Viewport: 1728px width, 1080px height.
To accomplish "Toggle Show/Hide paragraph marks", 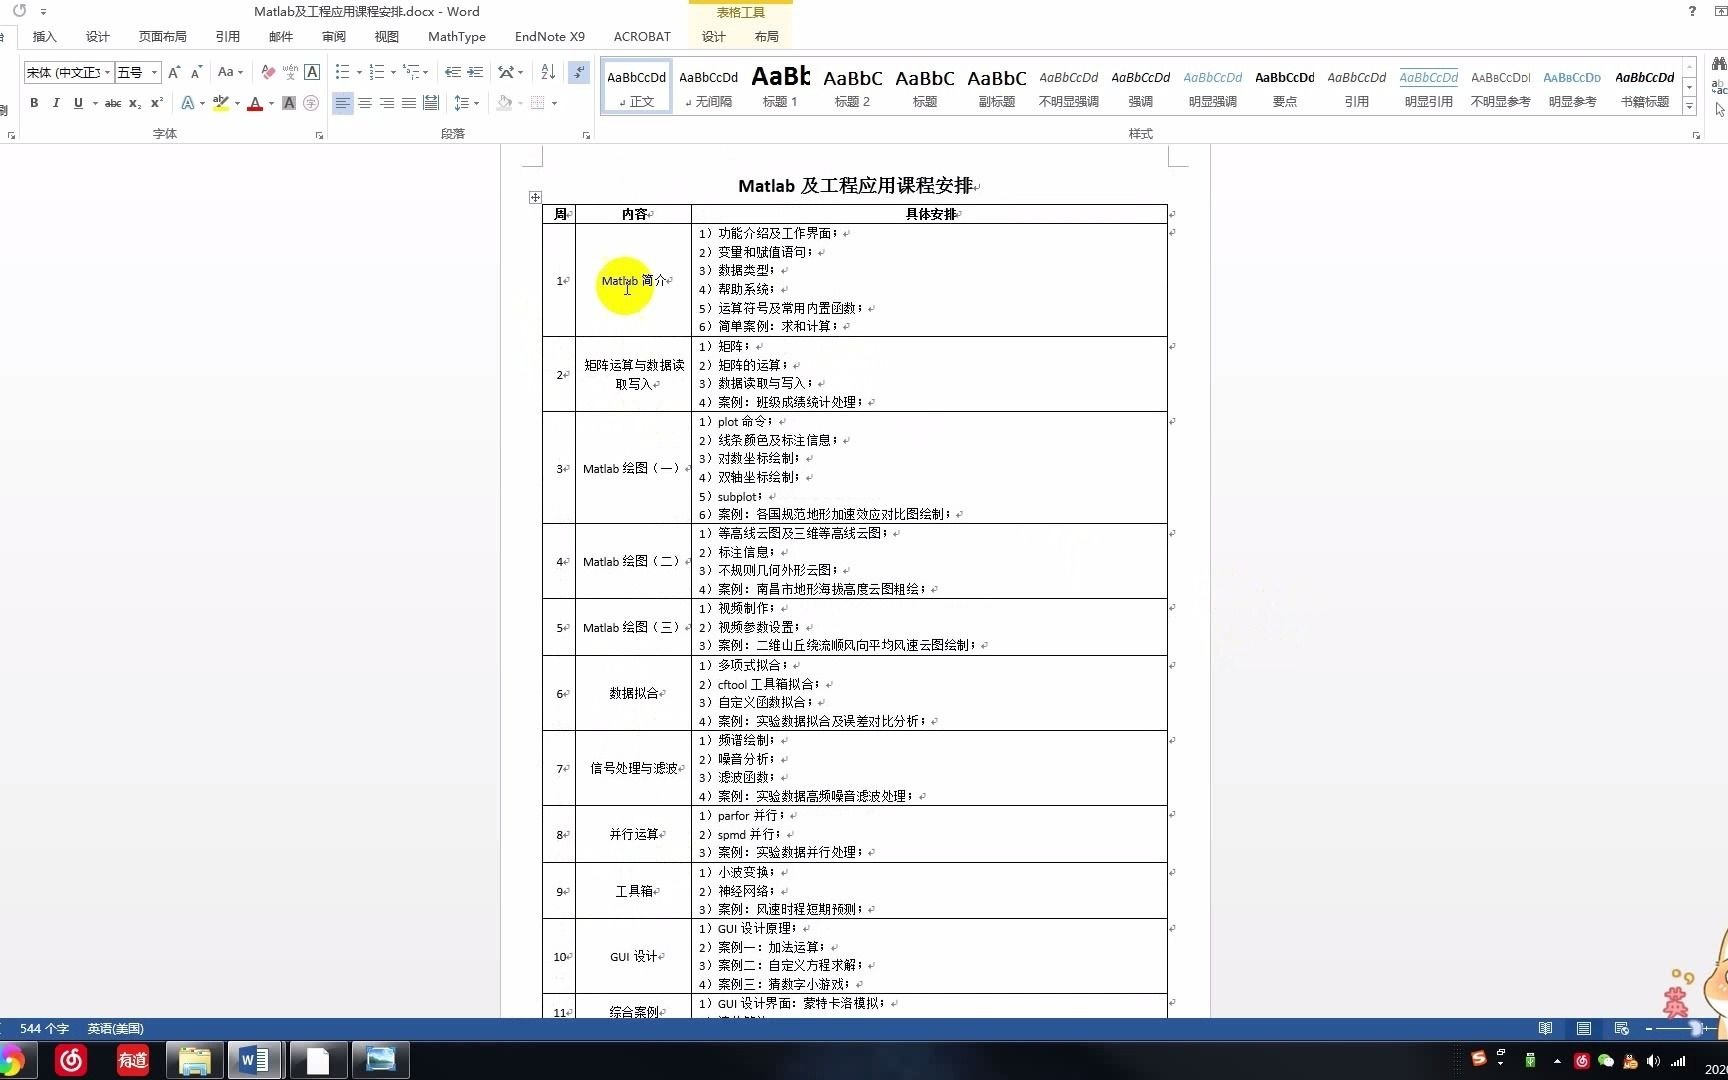I will tap(579, 72).
